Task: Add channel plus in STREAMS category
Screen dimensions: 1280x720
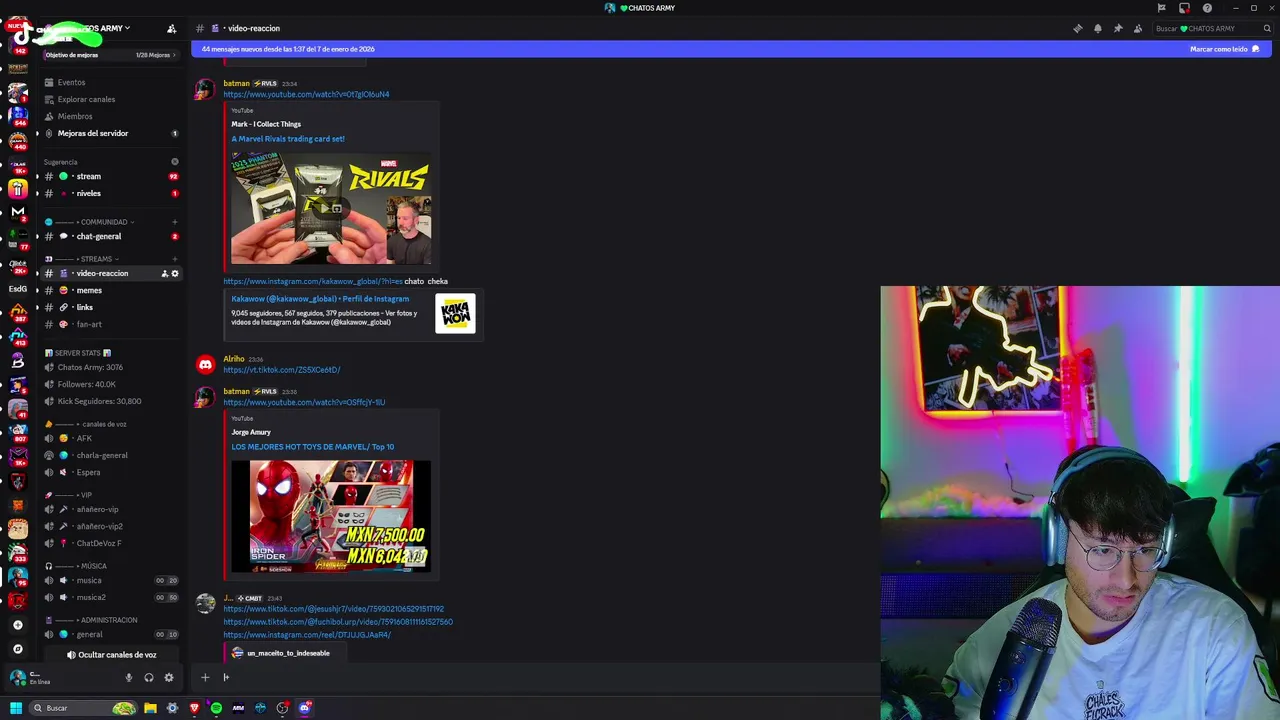Action: 175,259
